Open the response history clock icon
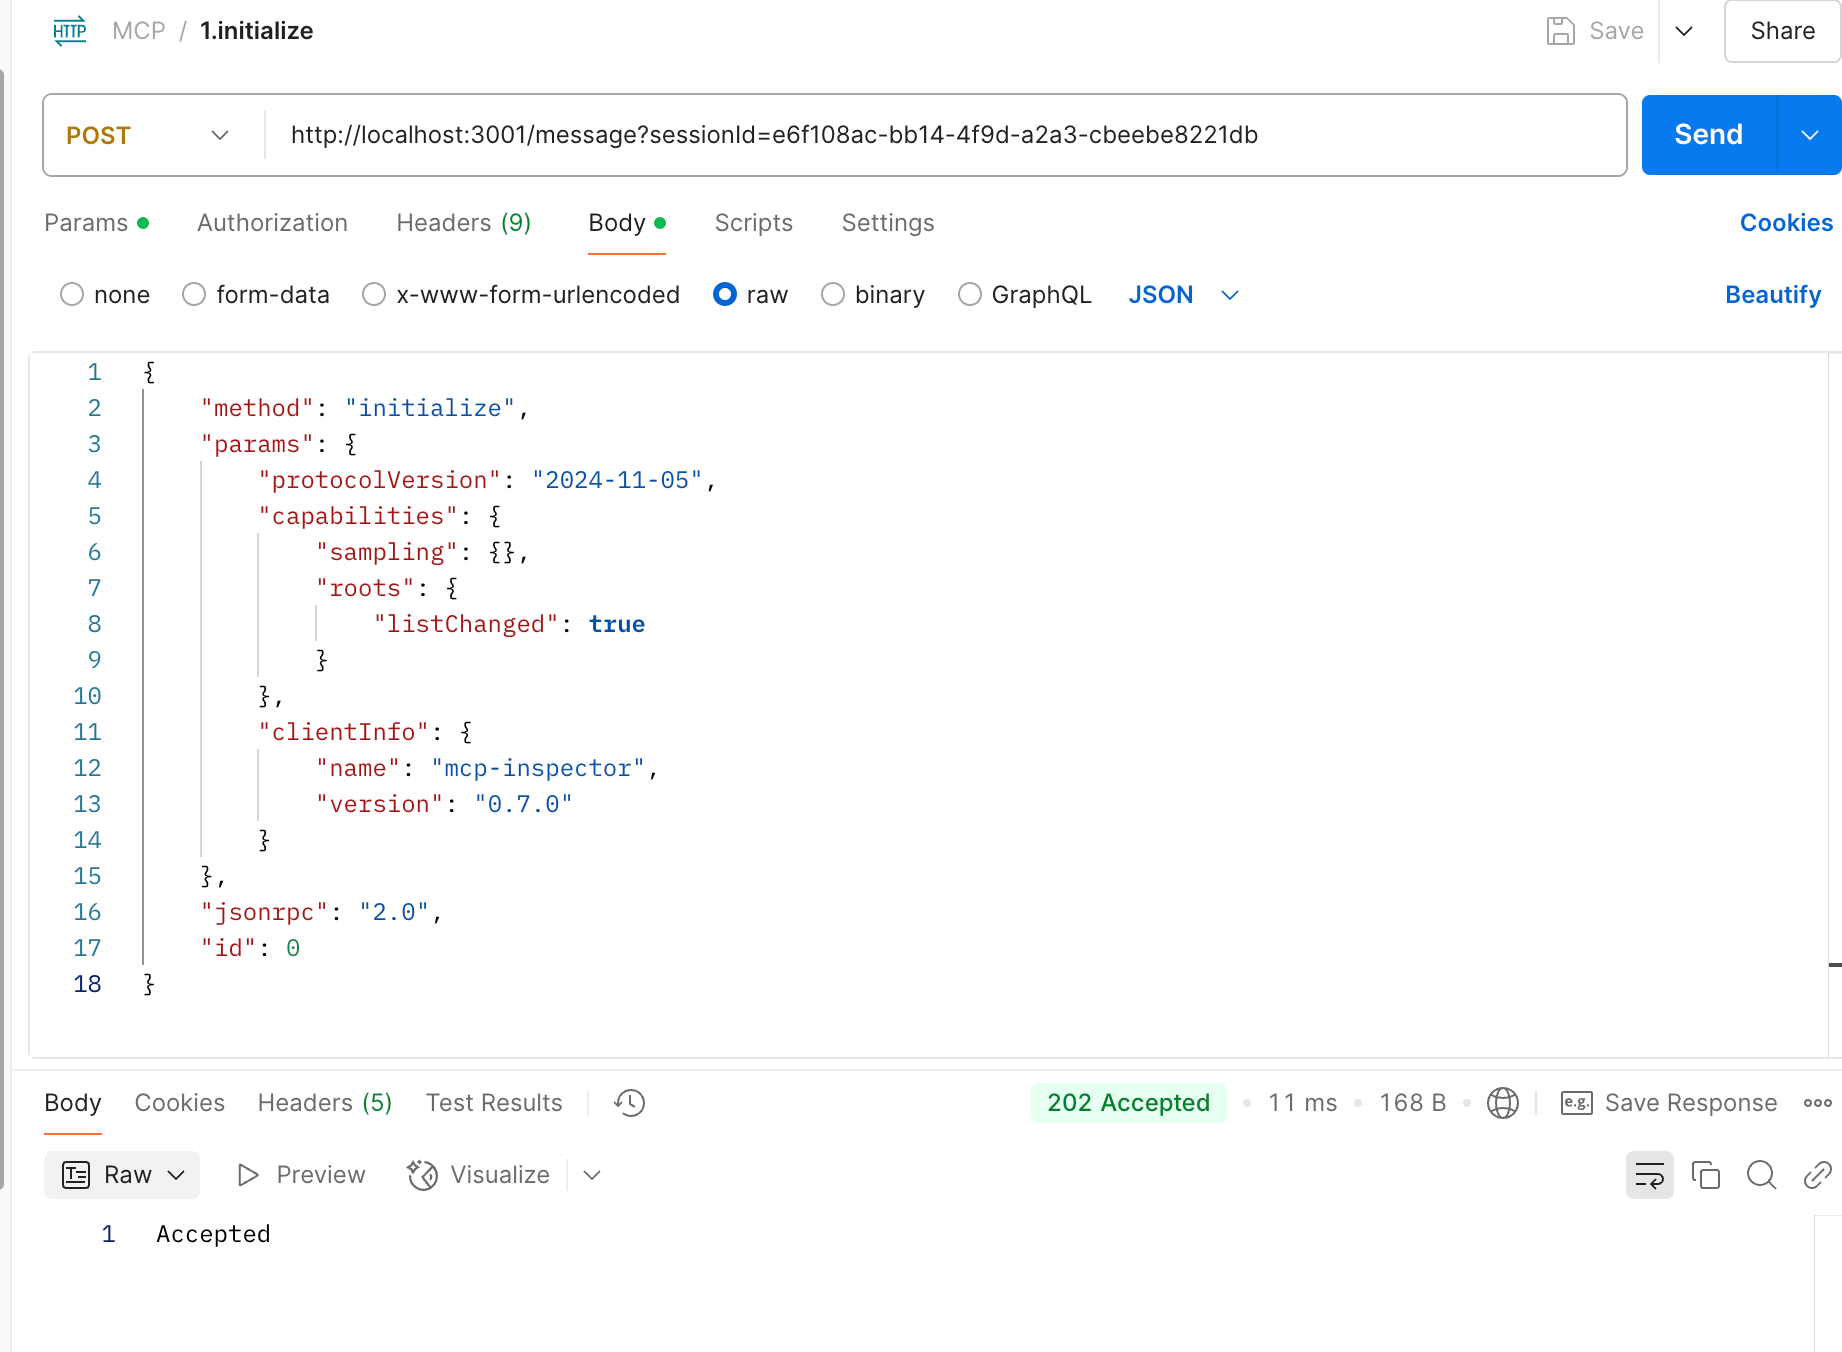Image resolution: width=1842 pixels, height=1352 pixels. (x=630, y=1103)
